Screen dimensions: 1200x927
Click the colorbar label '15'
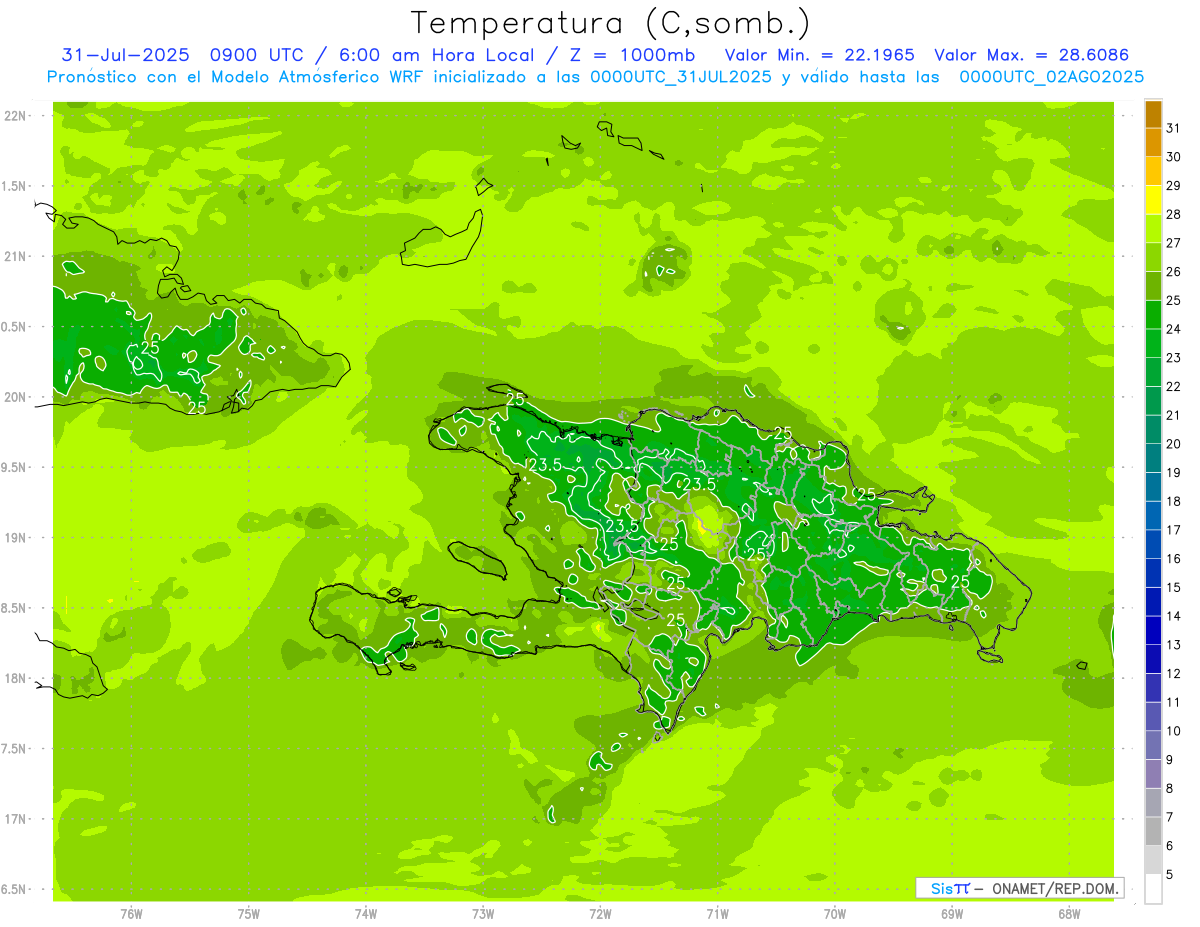[1174, 588]
